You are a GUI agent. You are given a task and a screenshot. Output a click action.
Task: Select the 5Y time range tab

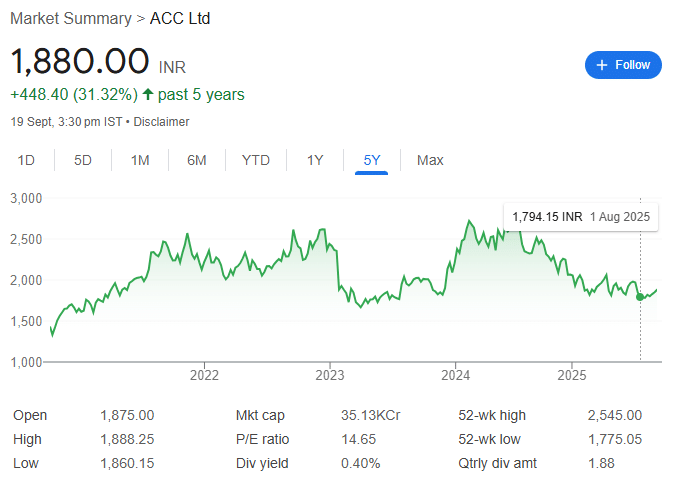[372, 160]
